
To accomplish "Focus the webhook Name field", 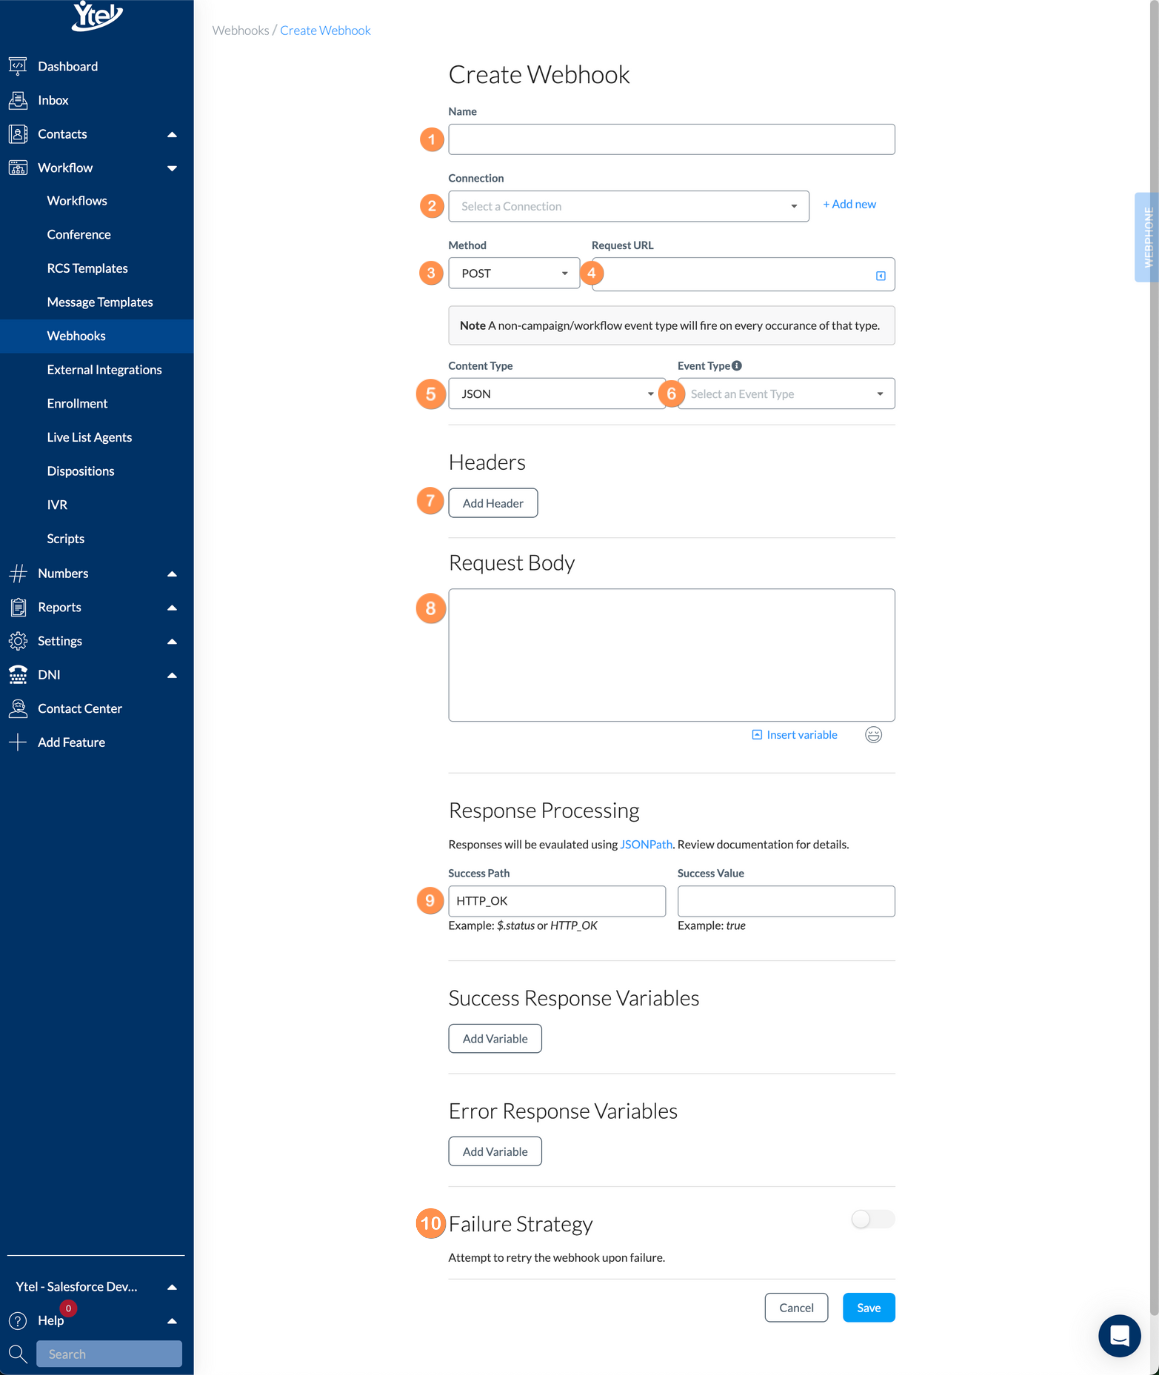I will (672, 139).
